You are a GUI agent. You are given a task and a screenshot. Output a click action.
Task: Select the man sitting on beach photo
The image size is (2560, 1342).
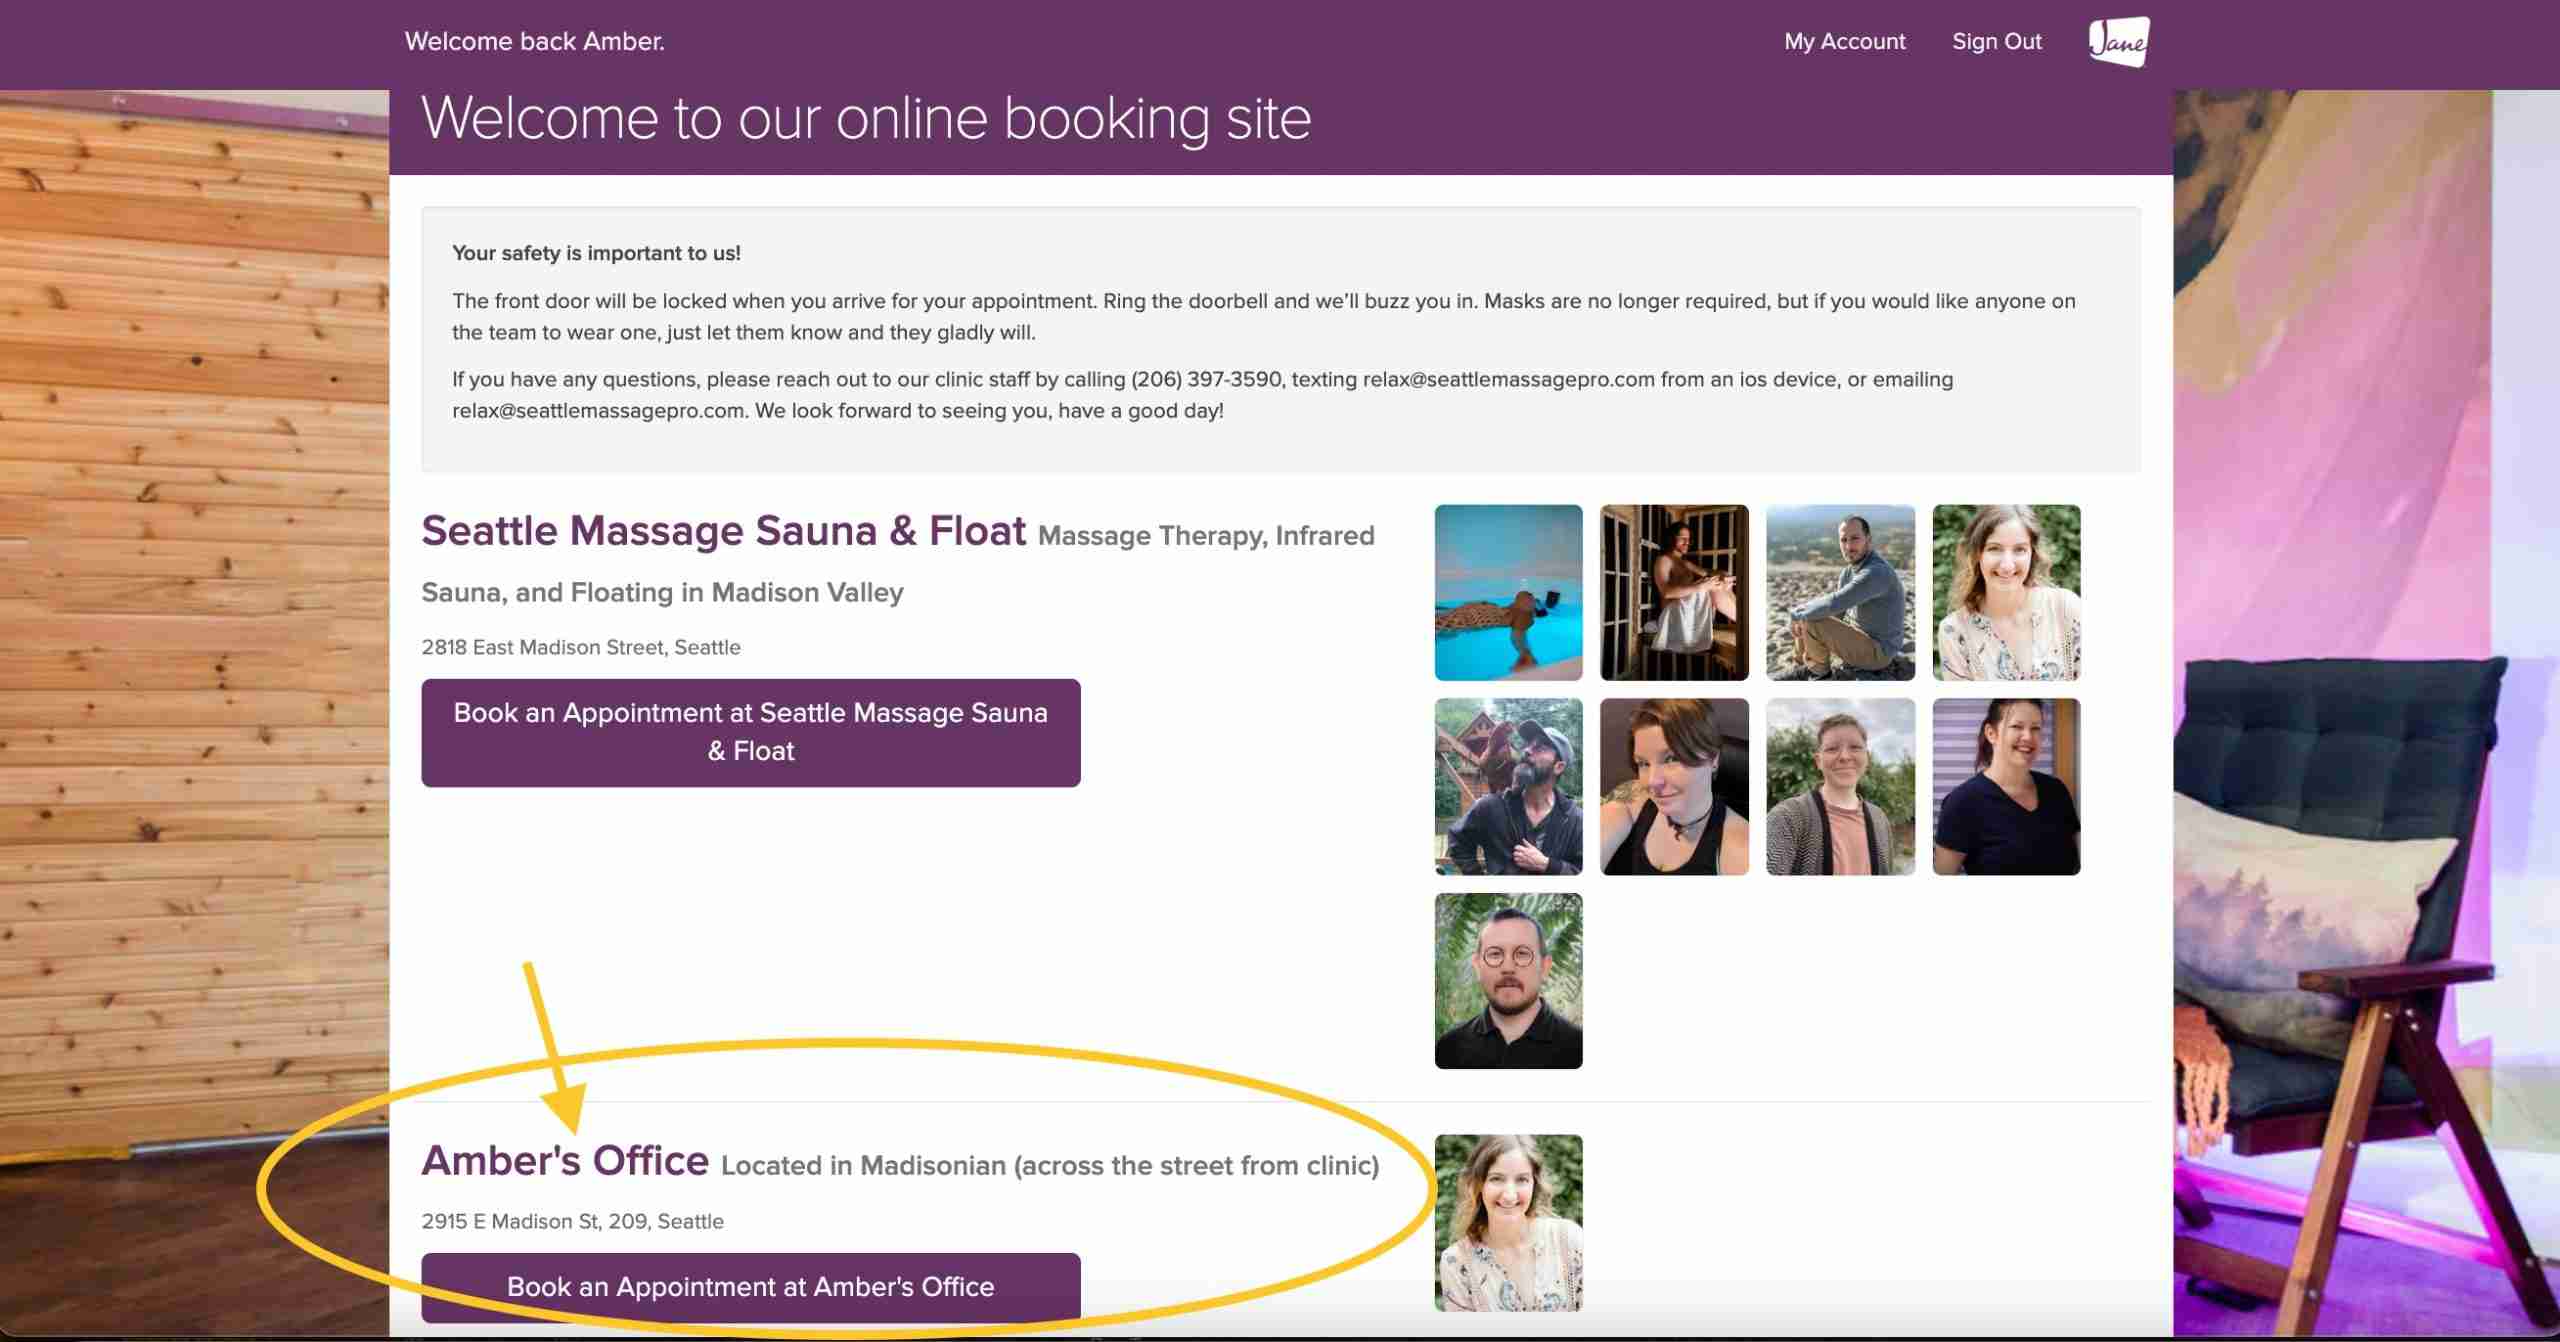click(x=1841, y=593)
